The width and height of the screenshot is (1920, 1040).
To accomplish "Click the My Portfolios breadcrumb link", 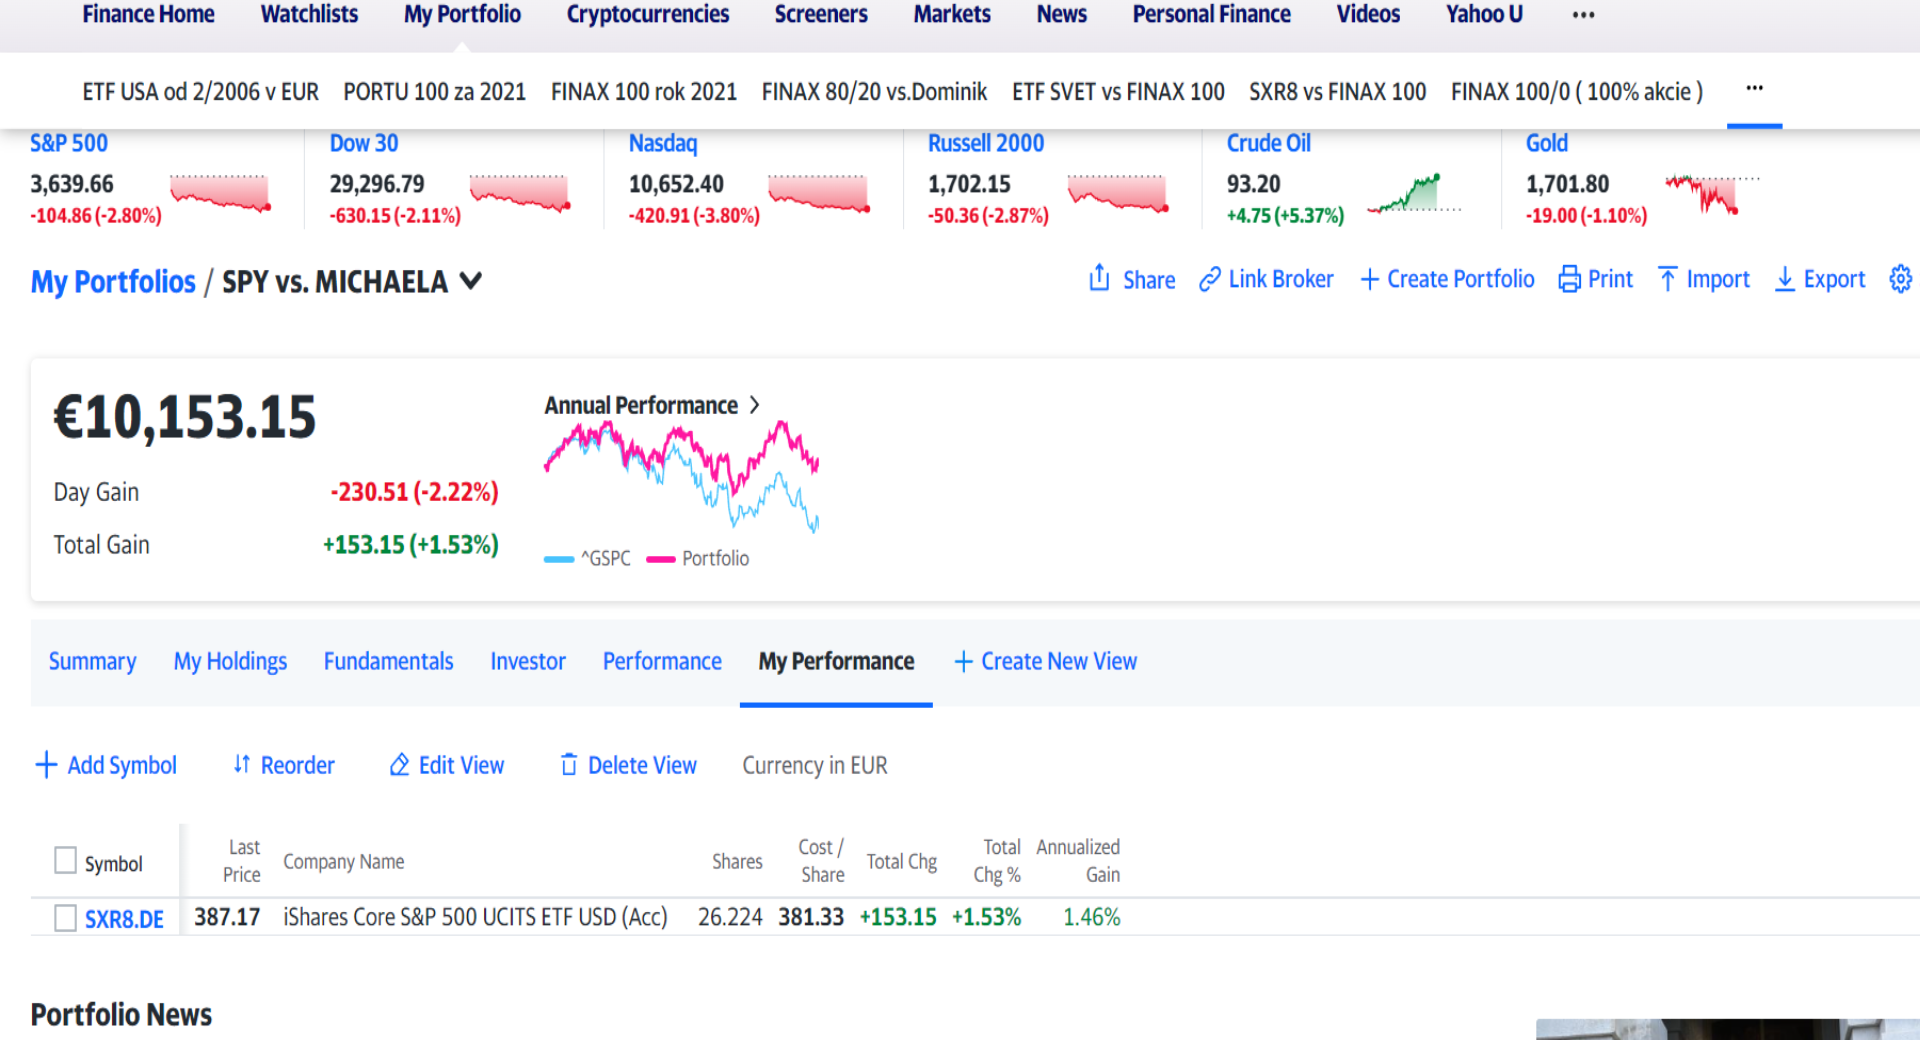I will click(x=113, y=282).
